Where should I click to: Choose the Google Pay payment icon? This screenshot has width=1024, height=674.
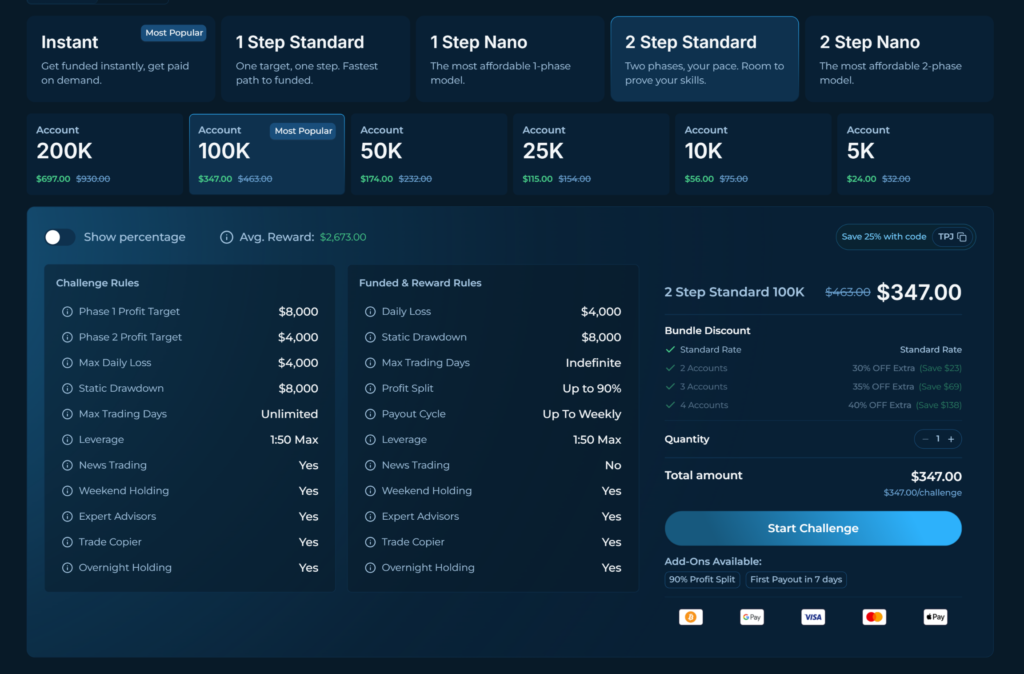752,617
